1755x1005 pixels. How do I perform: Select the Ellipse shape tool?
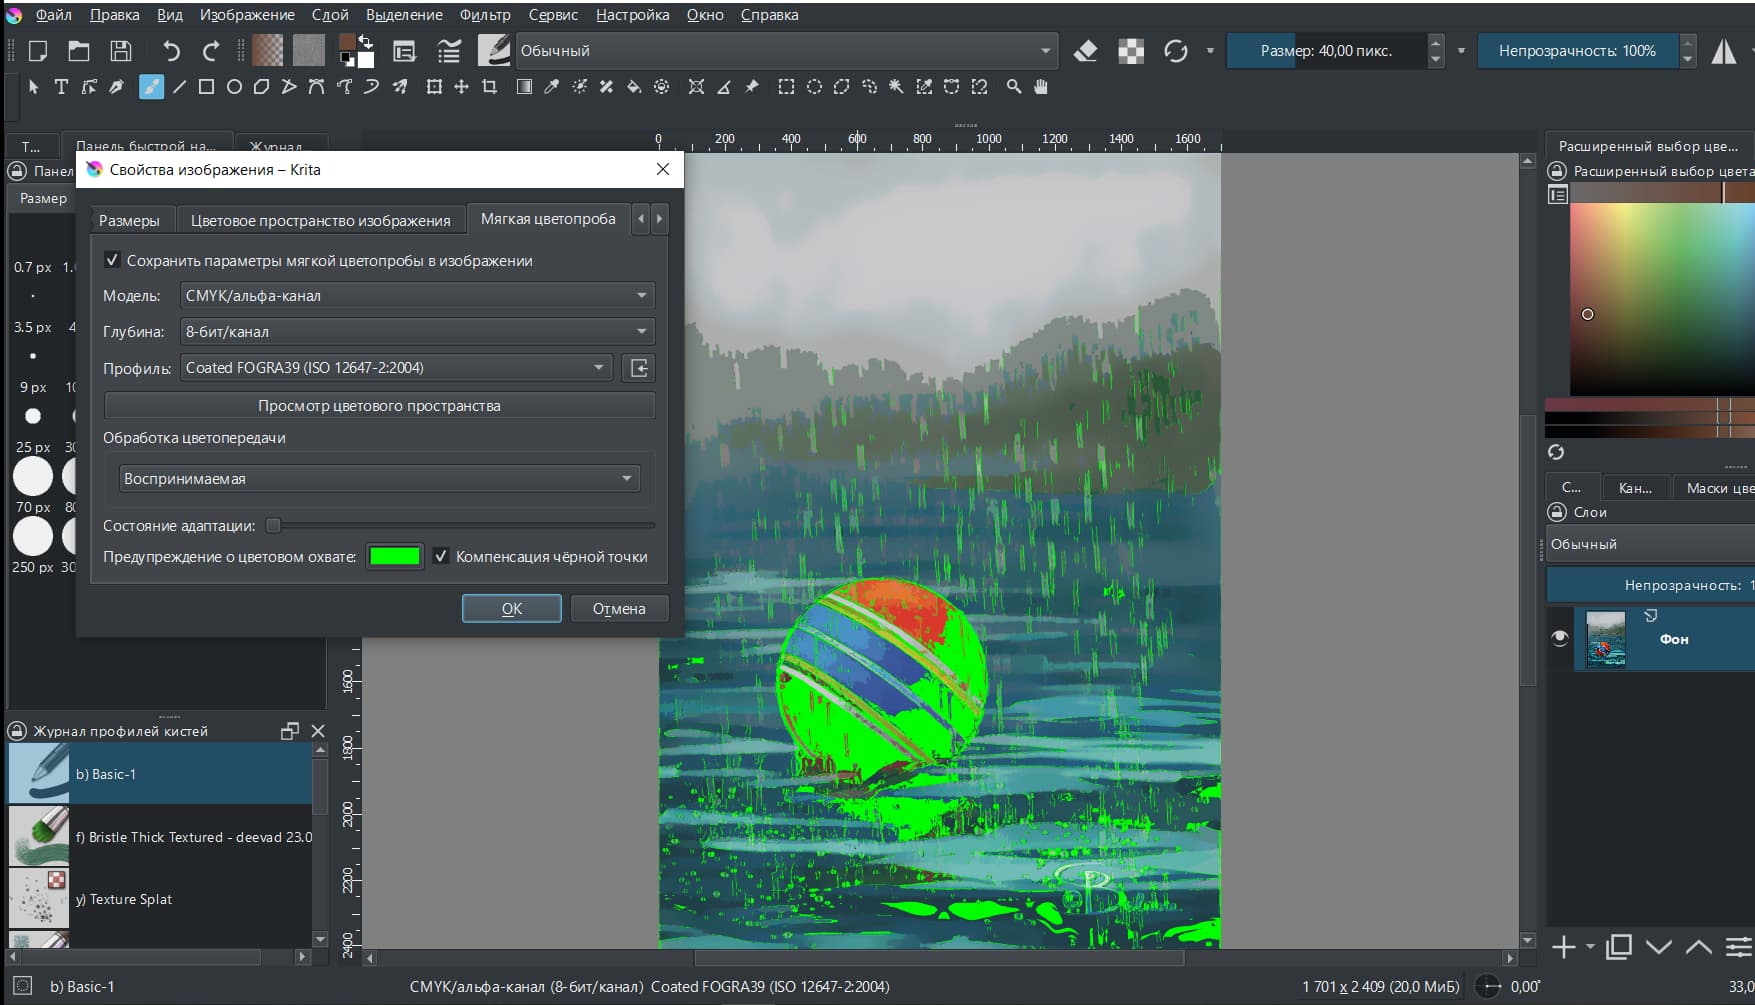(234, 87)
